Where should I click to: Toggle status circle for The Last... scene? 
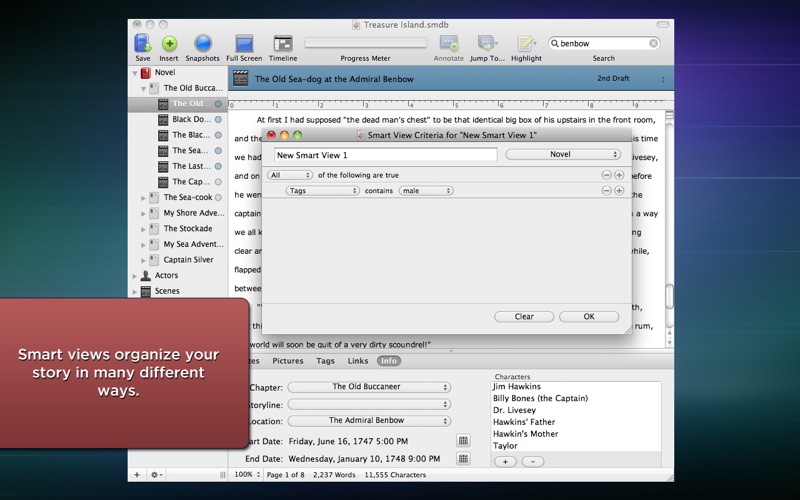click(x=218, y=166)
